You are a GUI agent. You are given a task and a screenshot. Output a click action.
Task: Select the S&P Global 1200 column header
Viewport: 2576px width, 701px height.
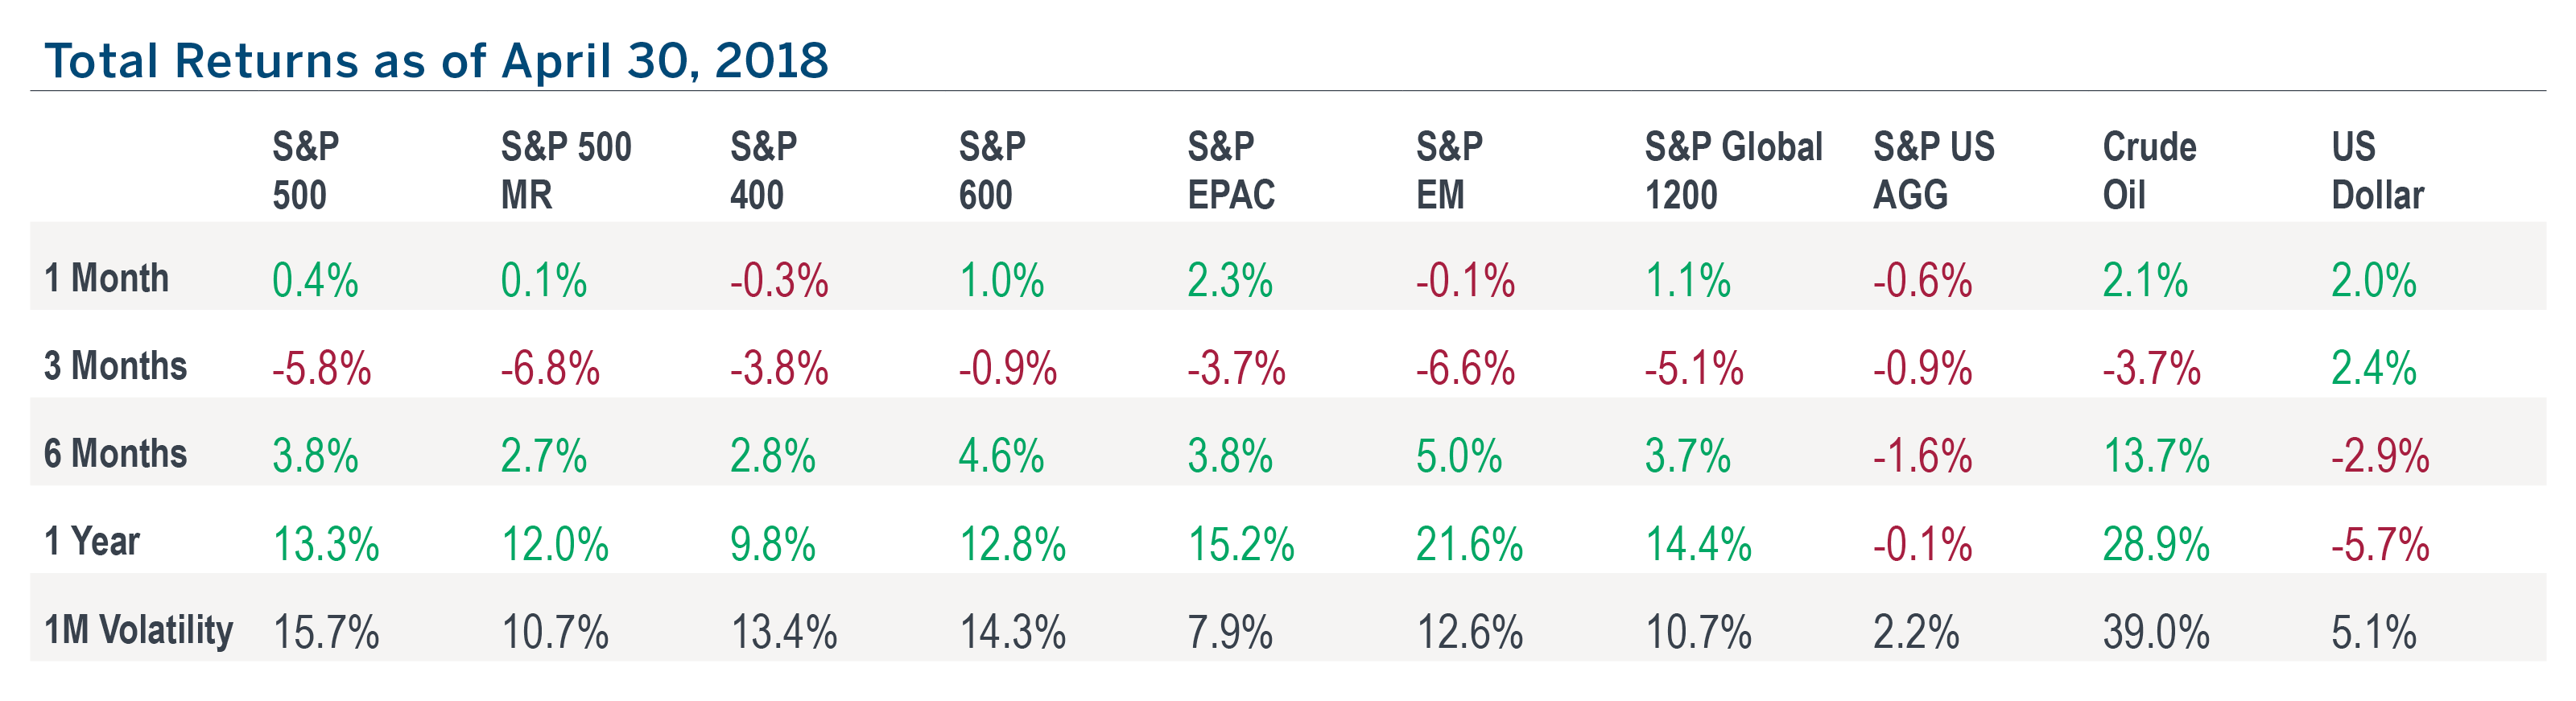[x=1733, y=170]
